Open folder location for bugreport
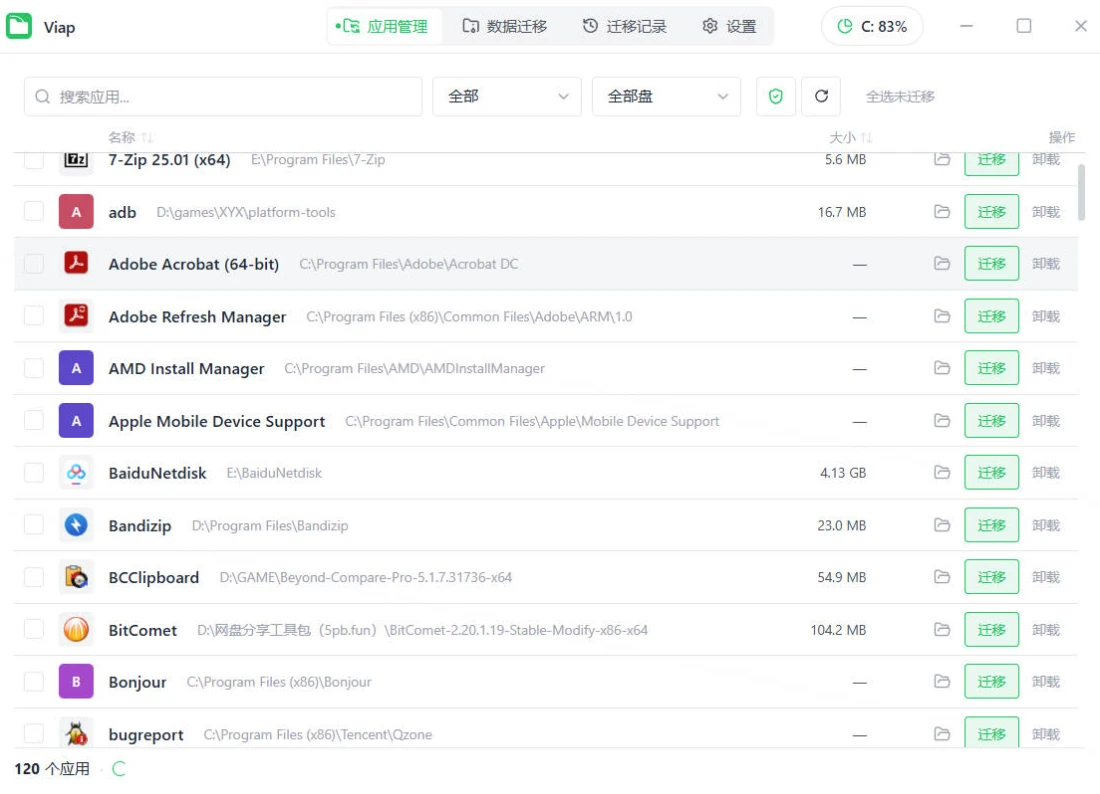The width and height of the screenshot is (1100, 794). point(941,734)
